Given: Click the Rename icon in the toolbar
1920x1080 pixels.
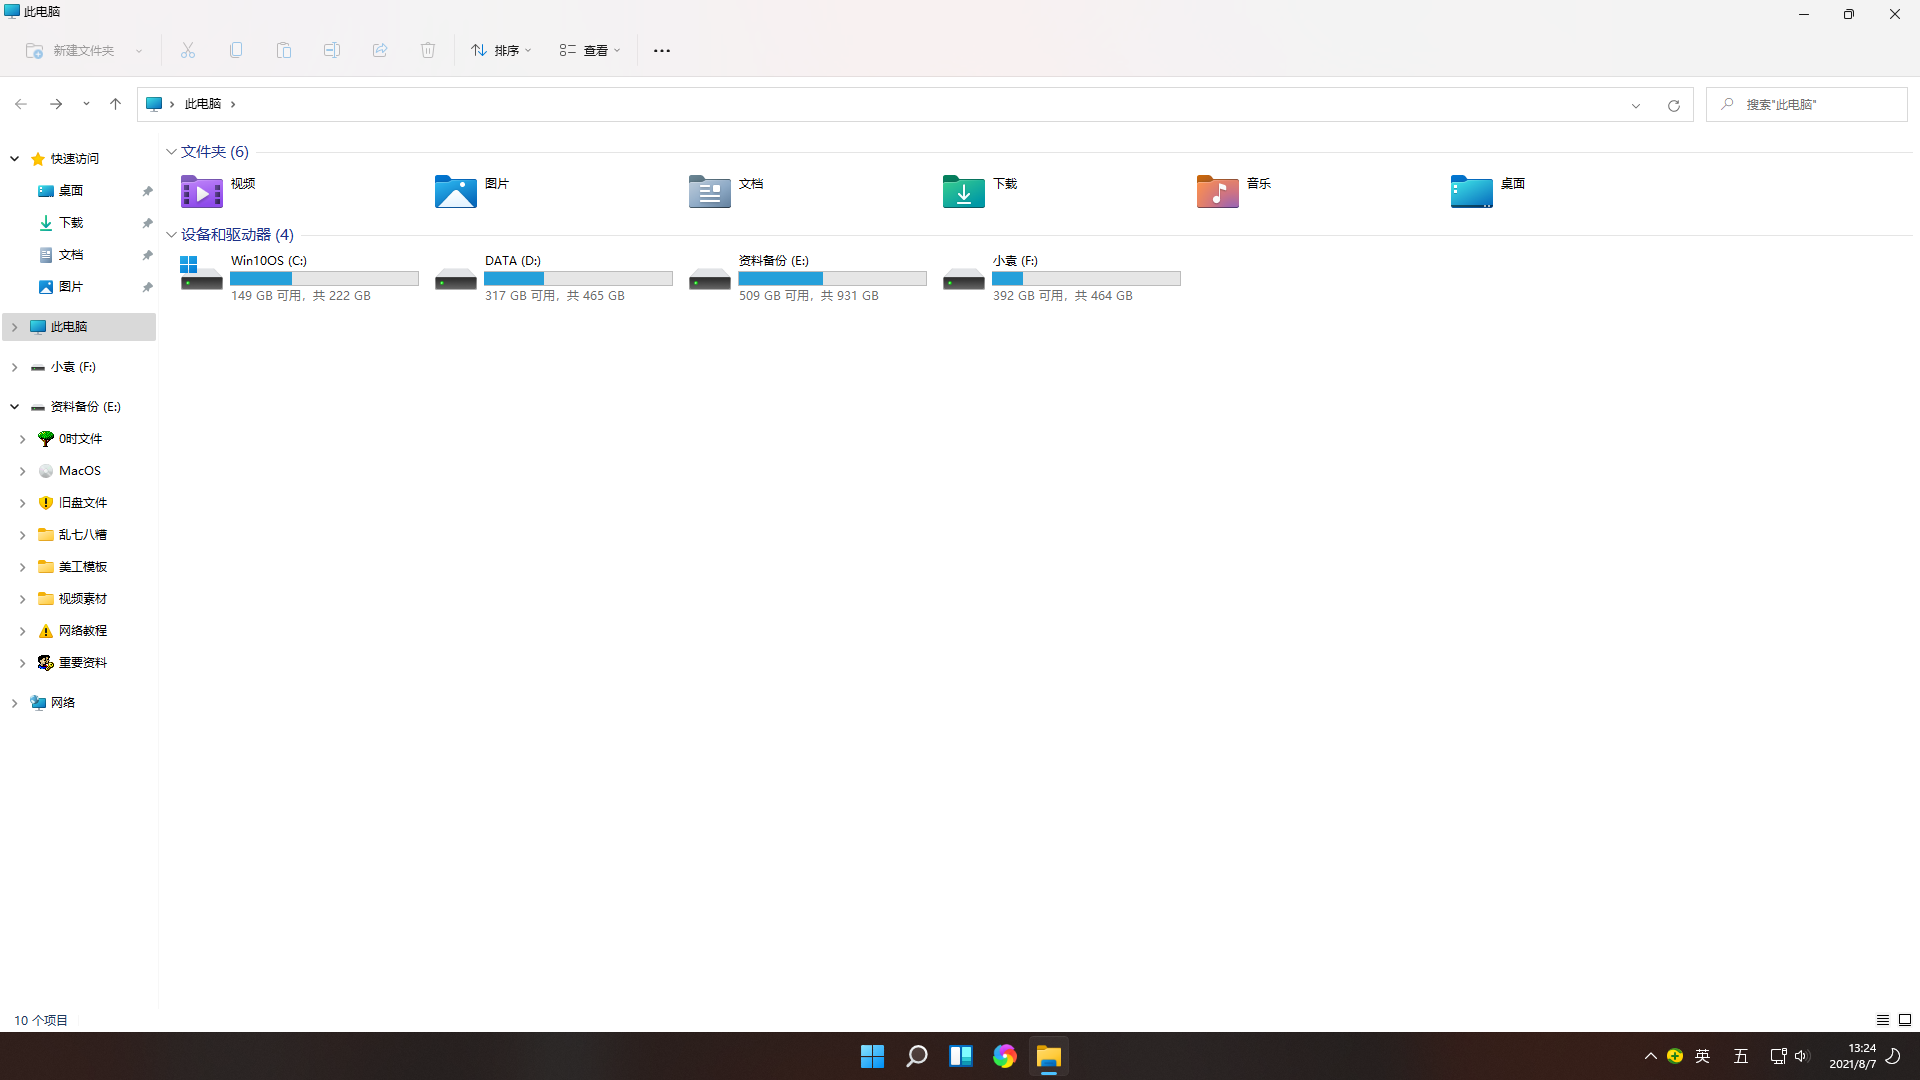Looking at the screenshot, I should 331,50.
